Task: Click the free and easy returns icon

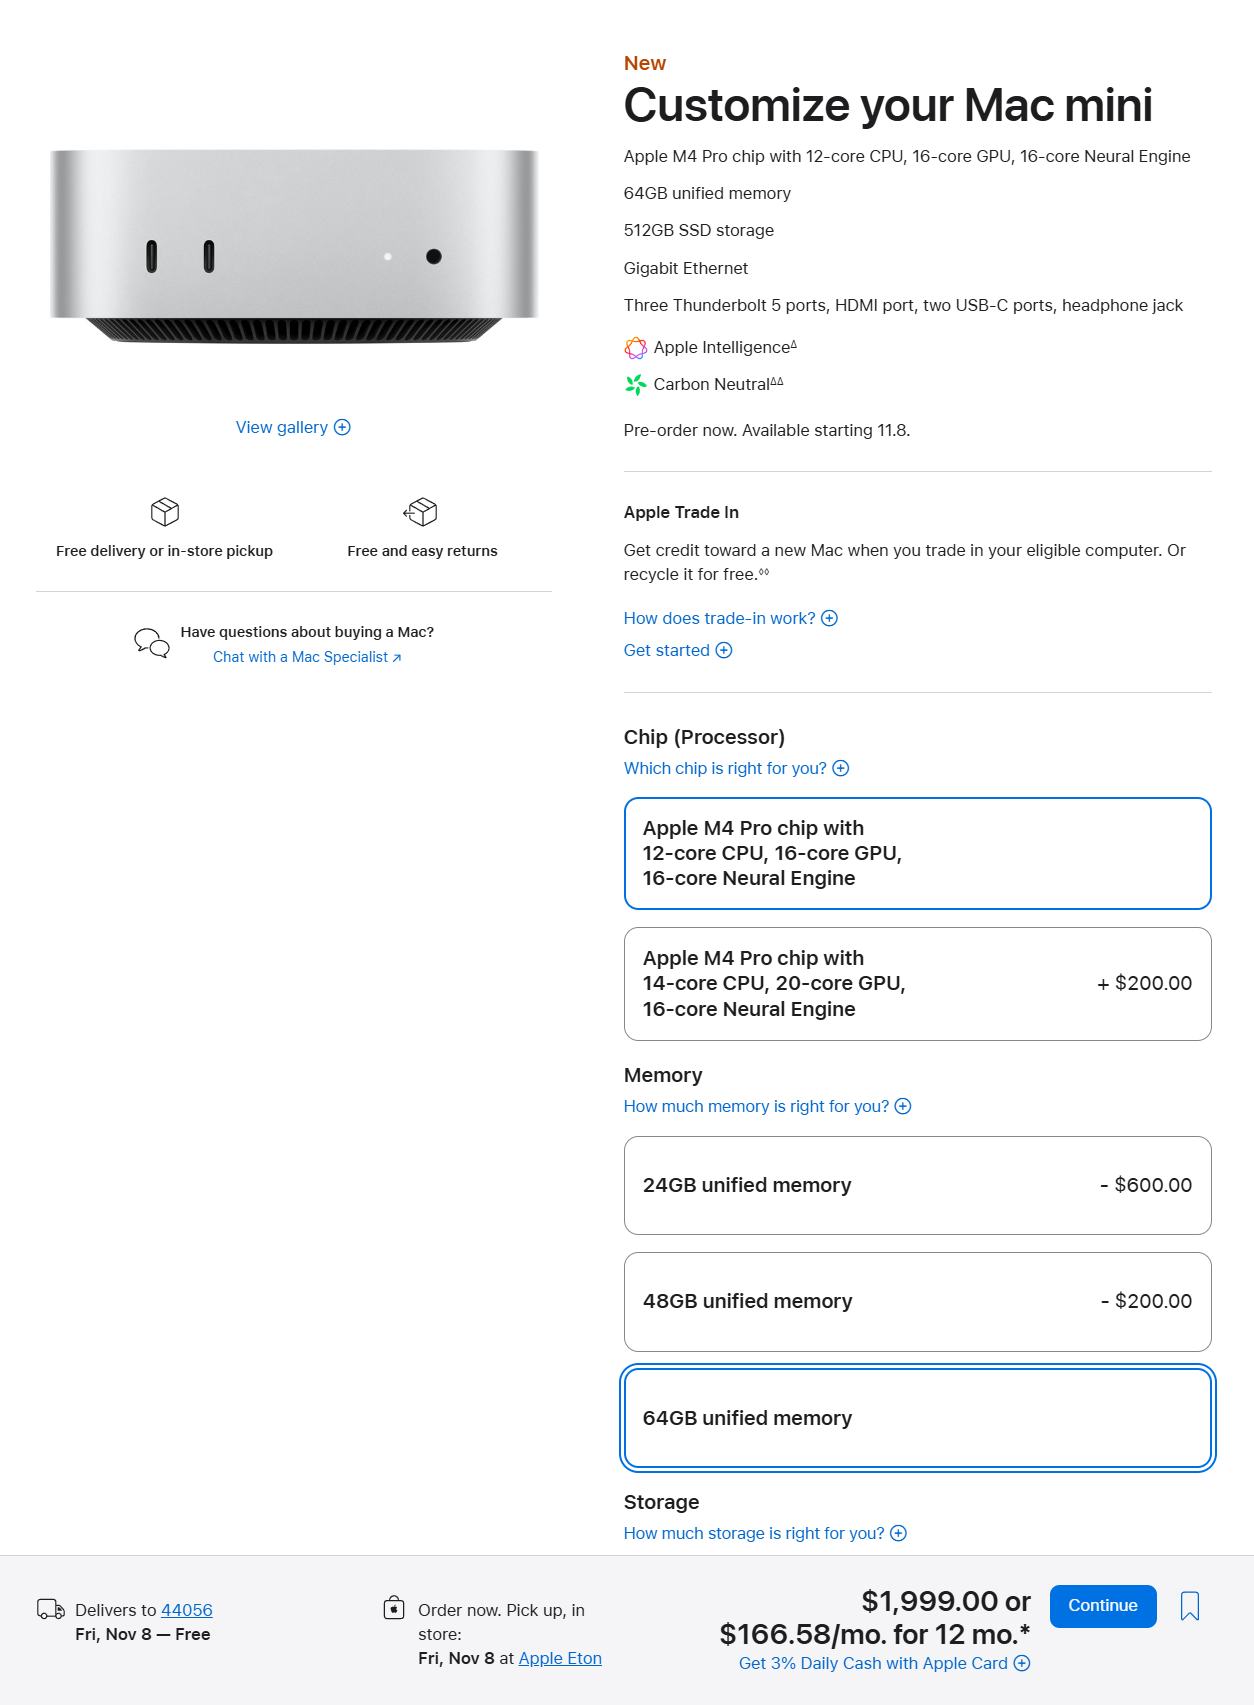Action: coord(422,512)
